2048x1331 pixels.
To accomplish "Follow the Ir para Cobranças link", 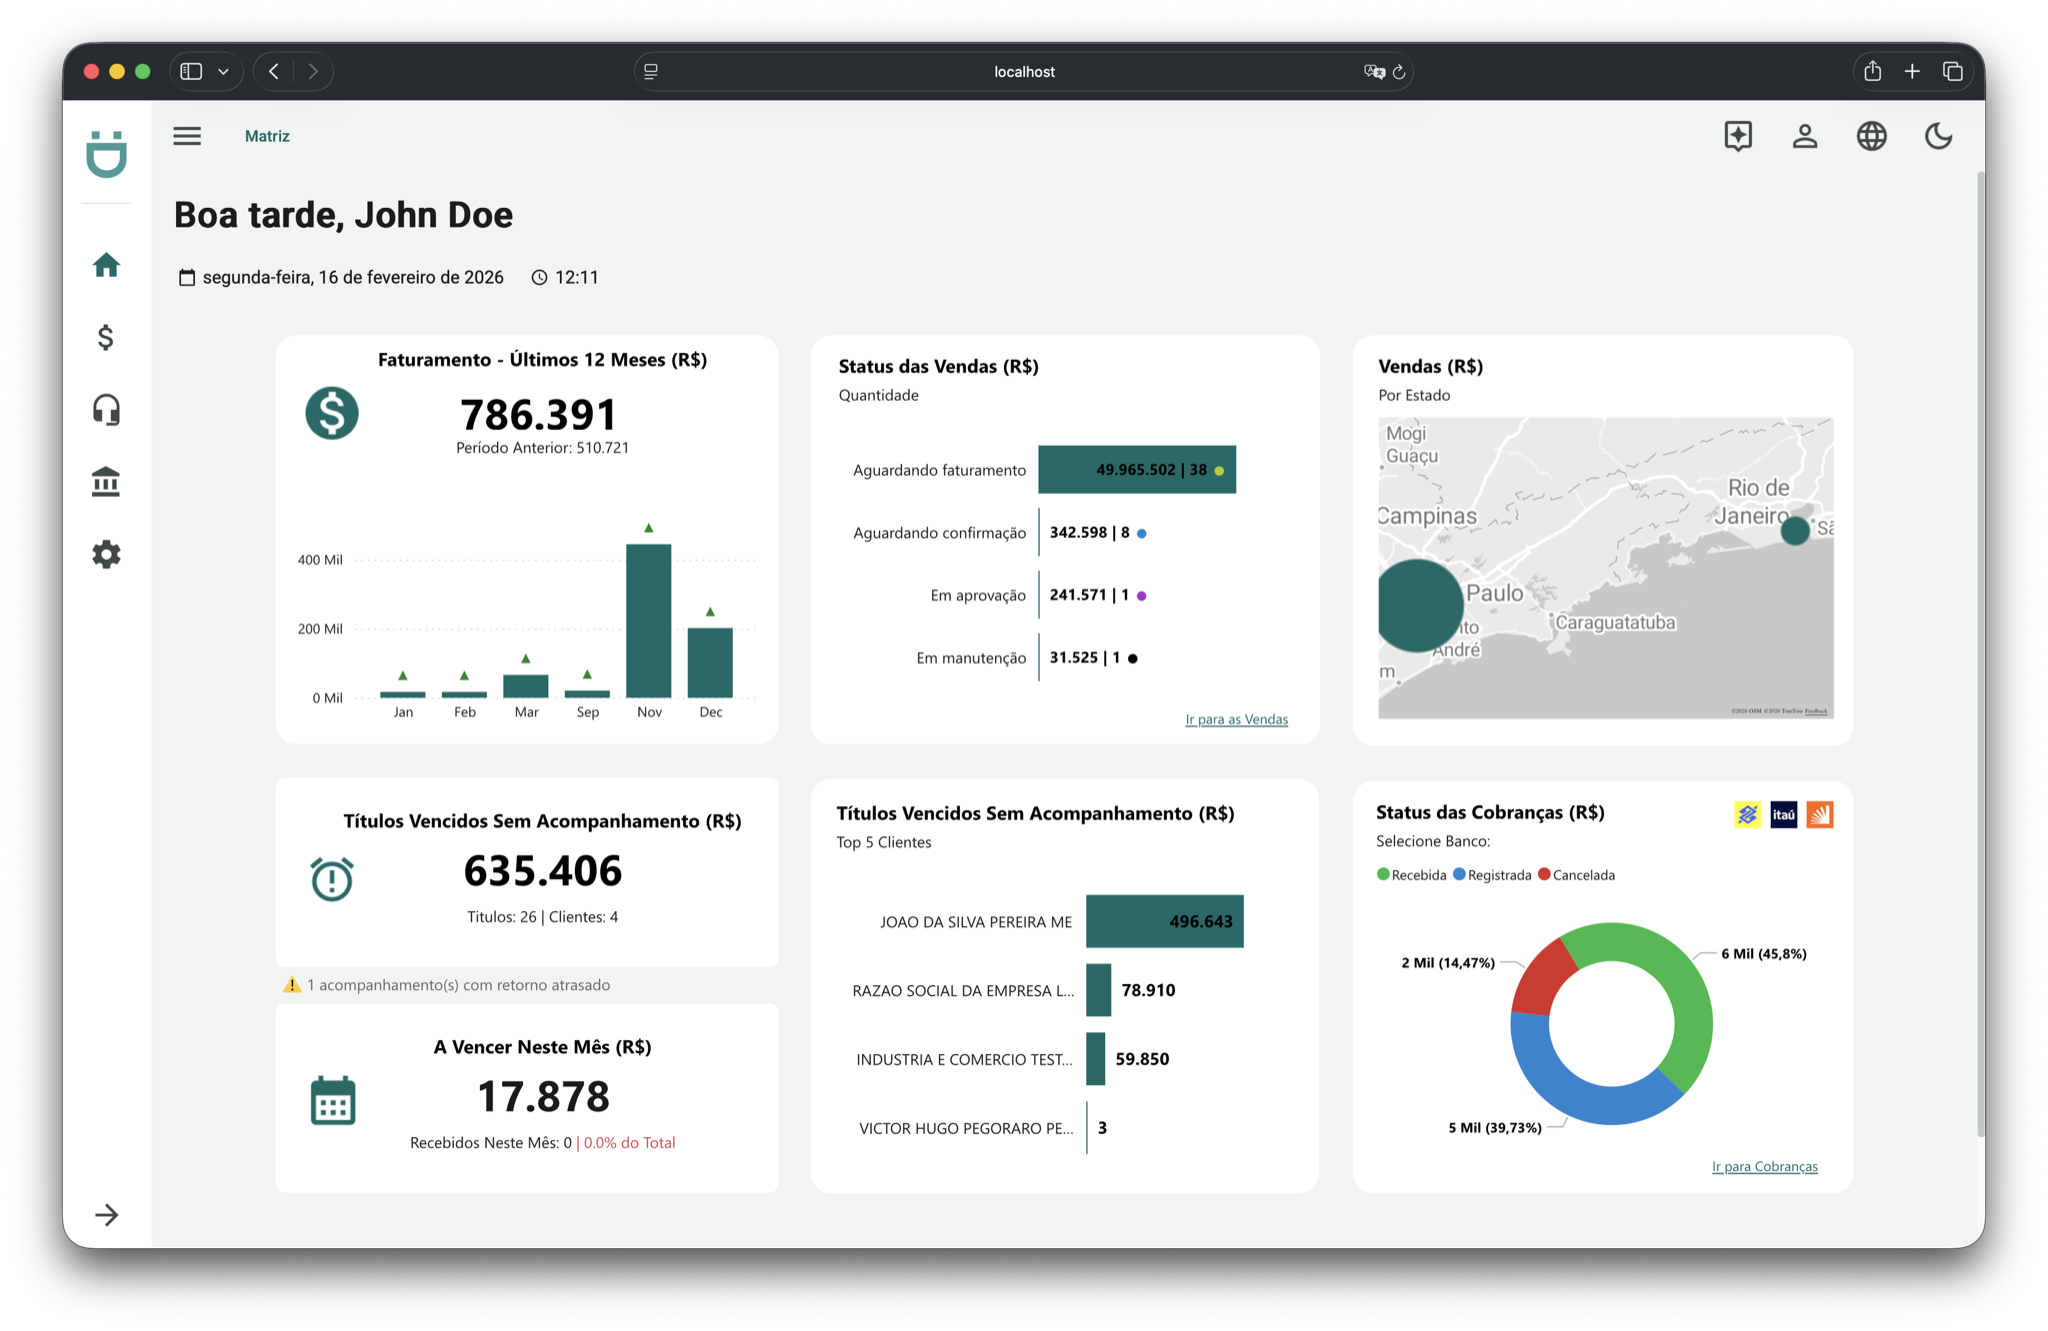I will [x=1764, y=1166].
